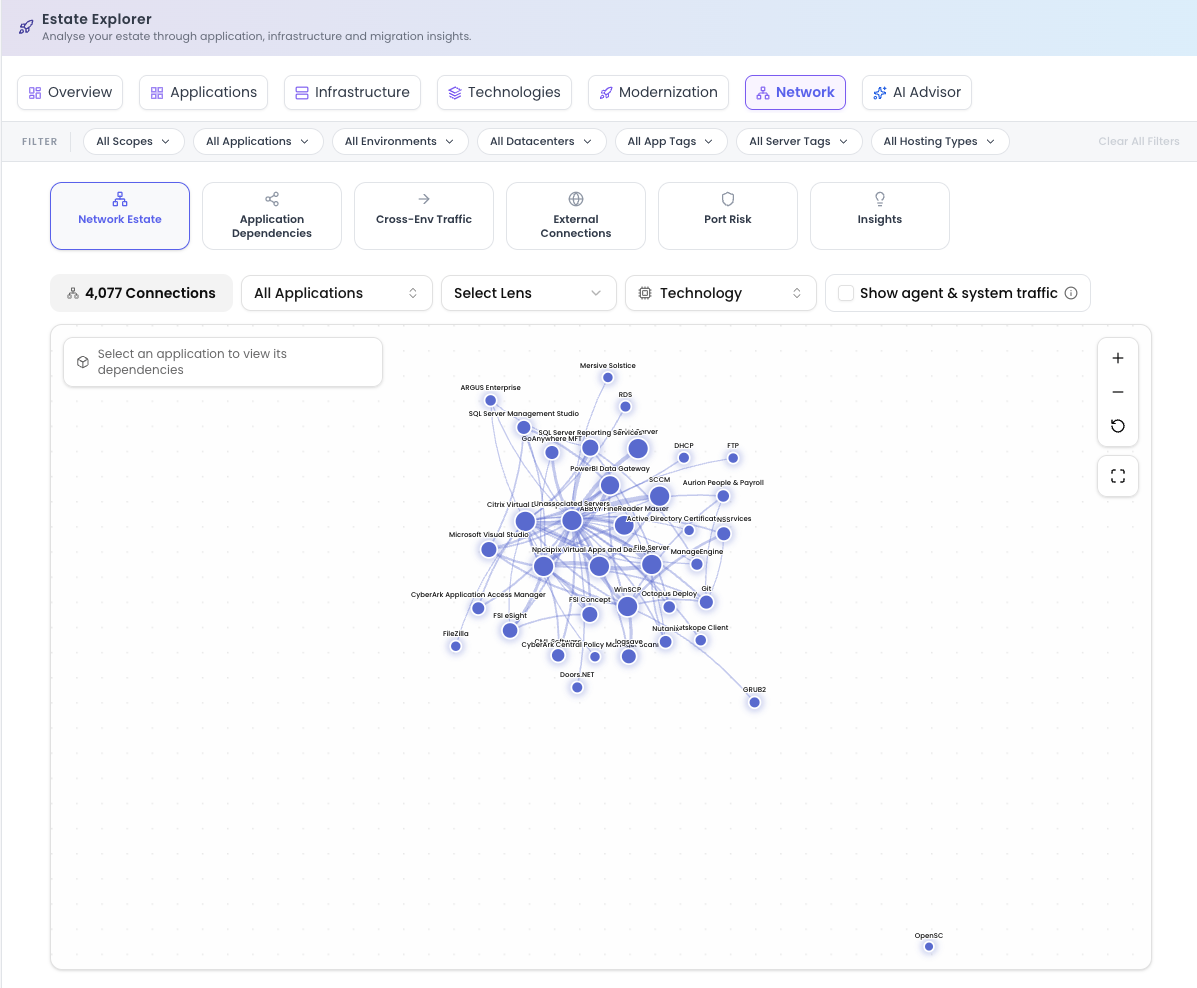Click the 4,077 Connections badge

141,293
